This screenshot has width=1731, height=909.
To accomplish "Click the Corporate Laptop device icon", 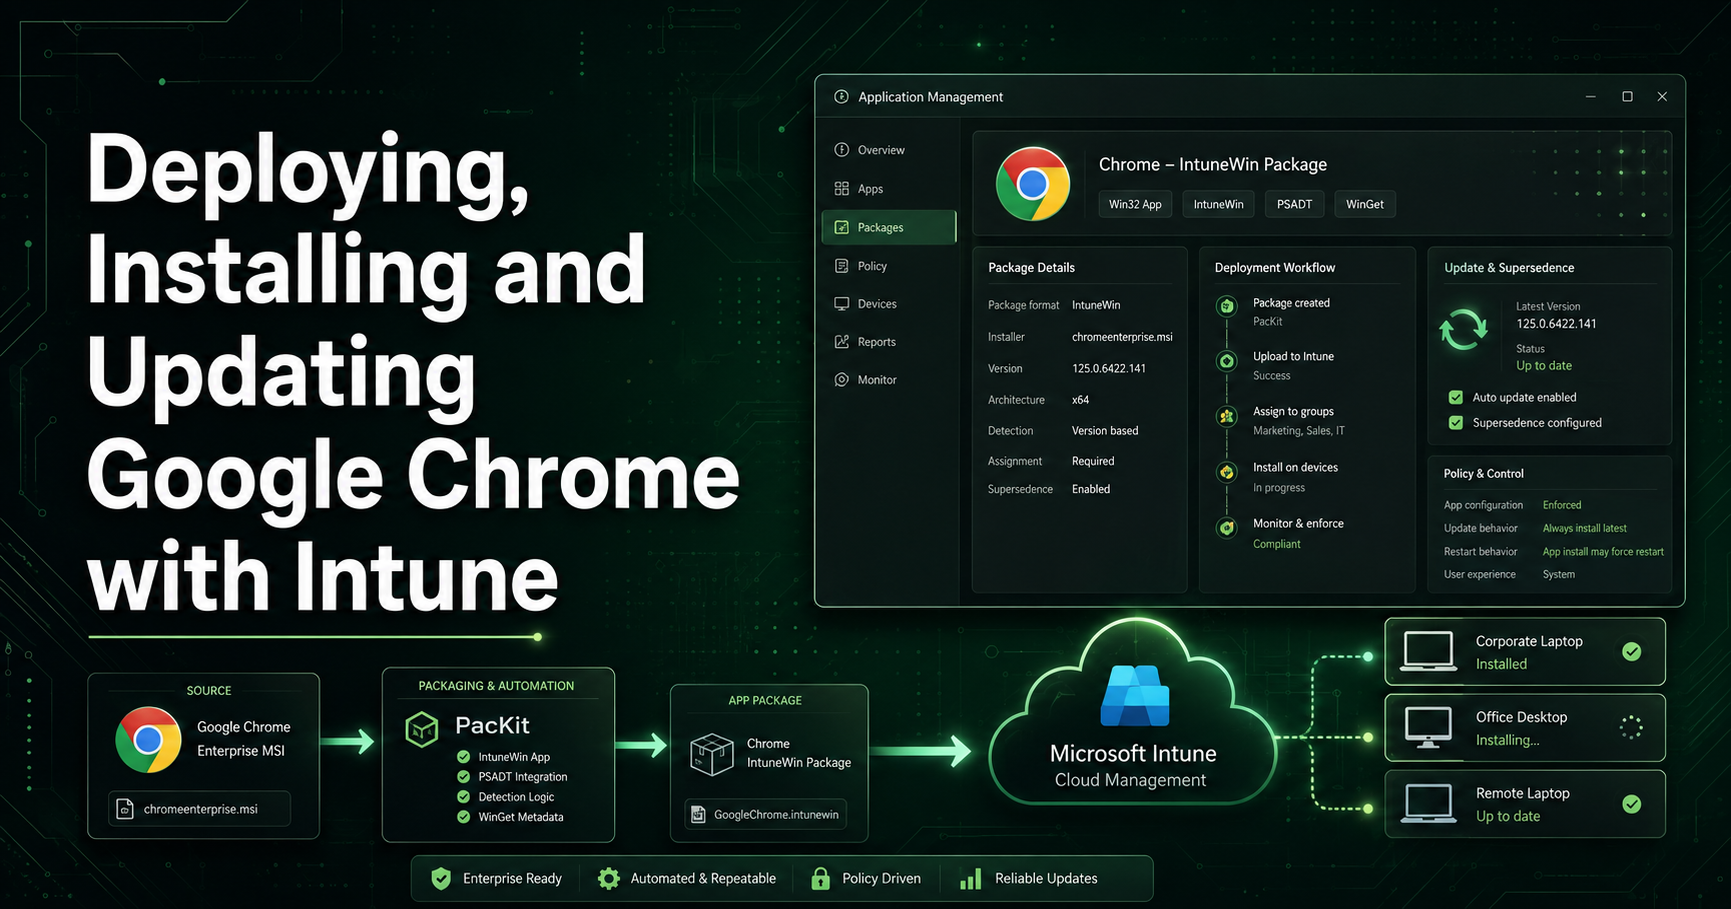I will (x=1428, y=651).
